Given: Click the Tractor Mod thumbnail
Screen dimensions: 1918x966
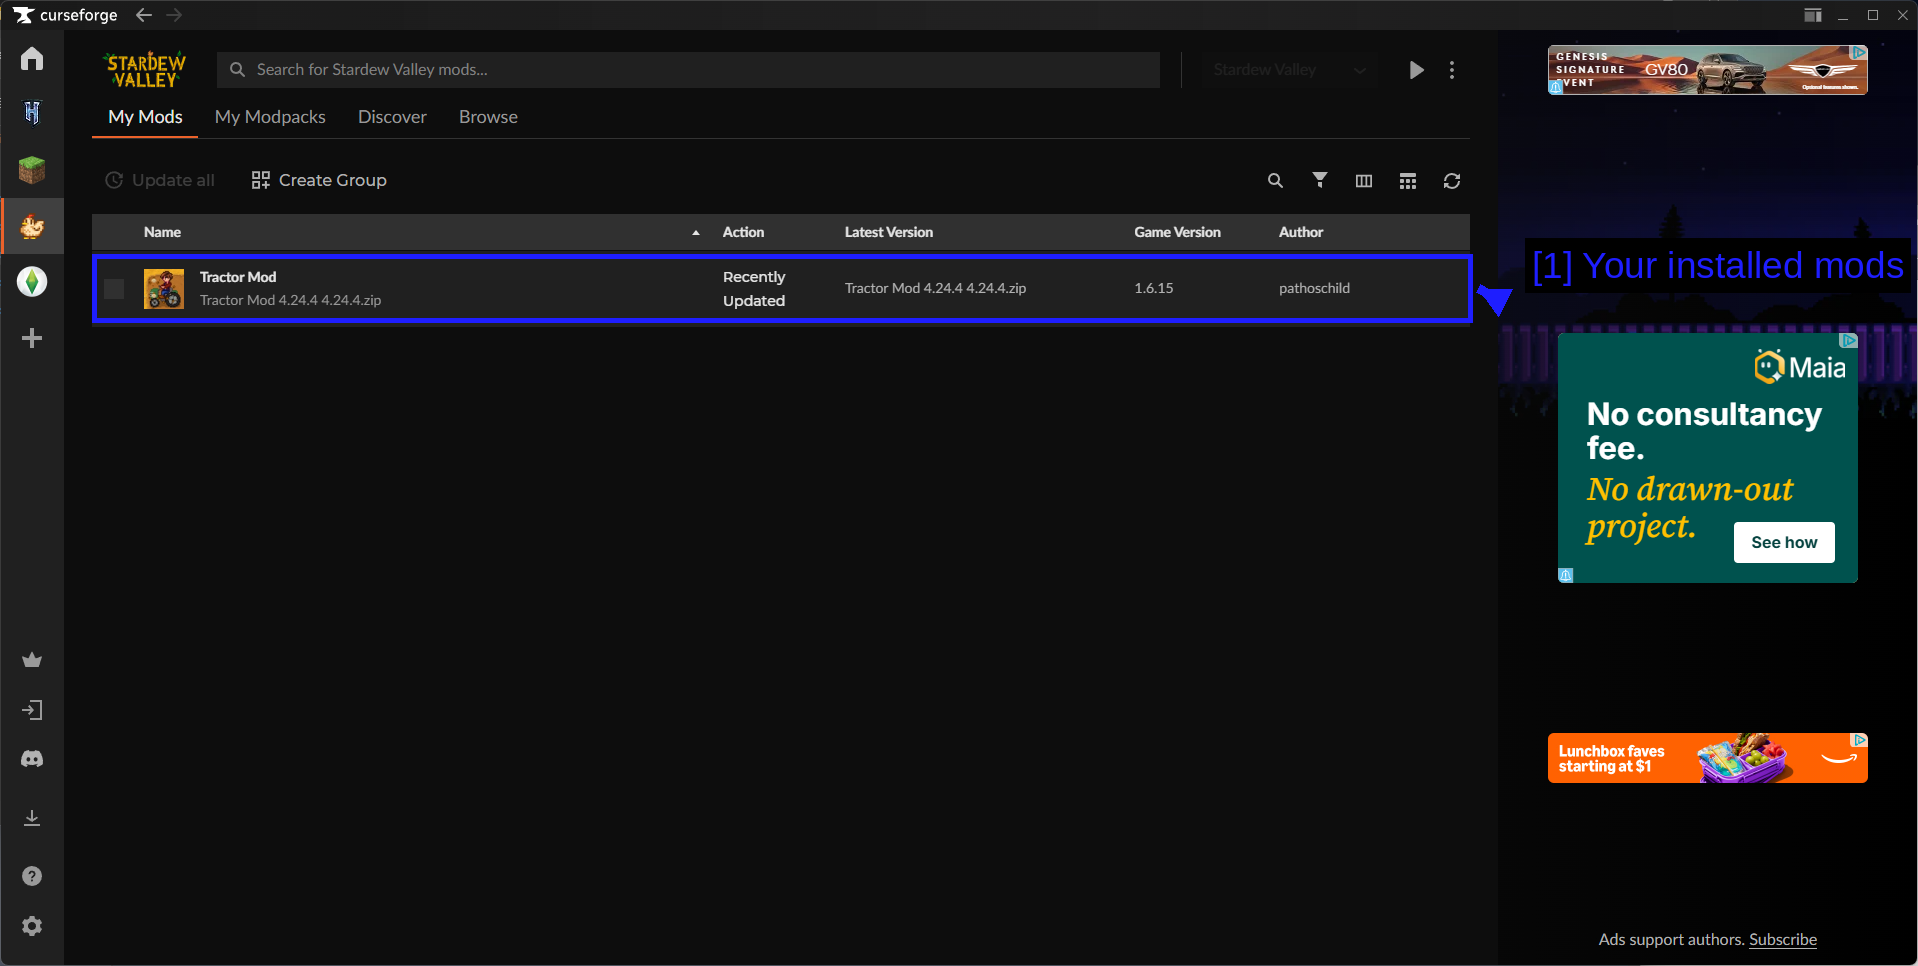Looking at the screenshot, I should click(164, 289).
